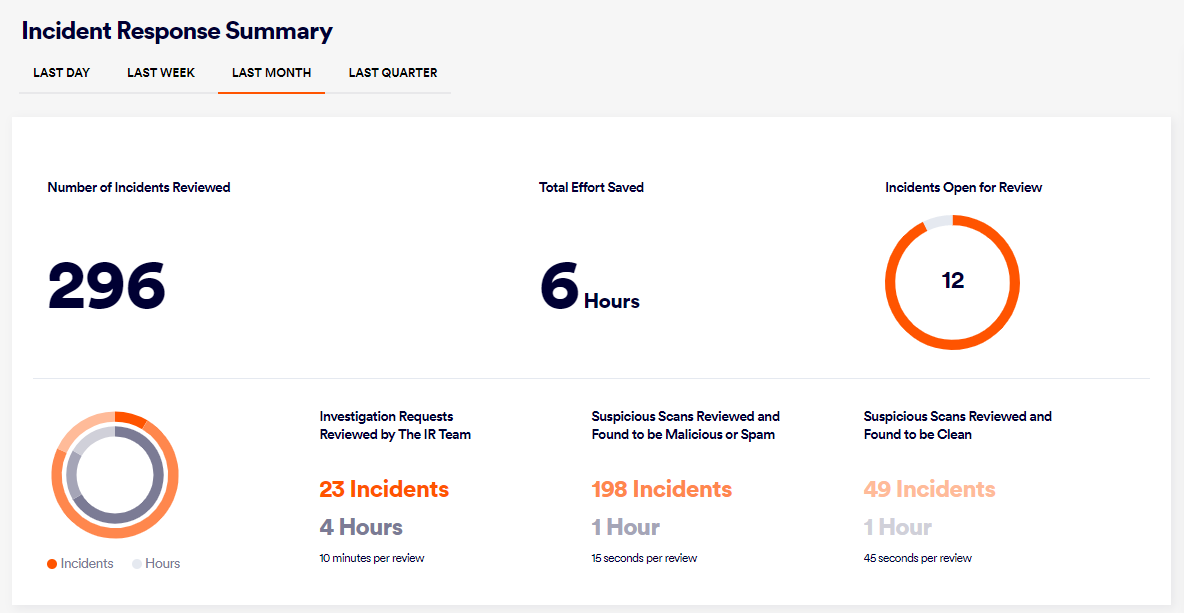The height and width of the screenshot is (613, 1184).
Task: Switch to the Last Day tab
Action: [61, 73]
